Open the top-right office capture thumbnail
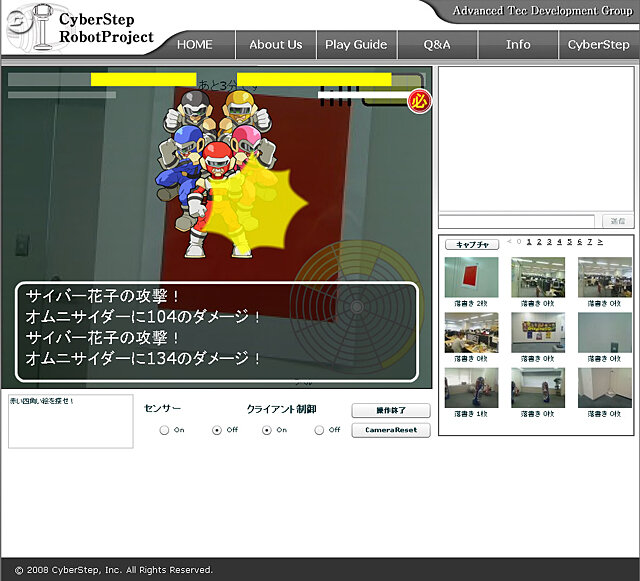 [605, 277]
